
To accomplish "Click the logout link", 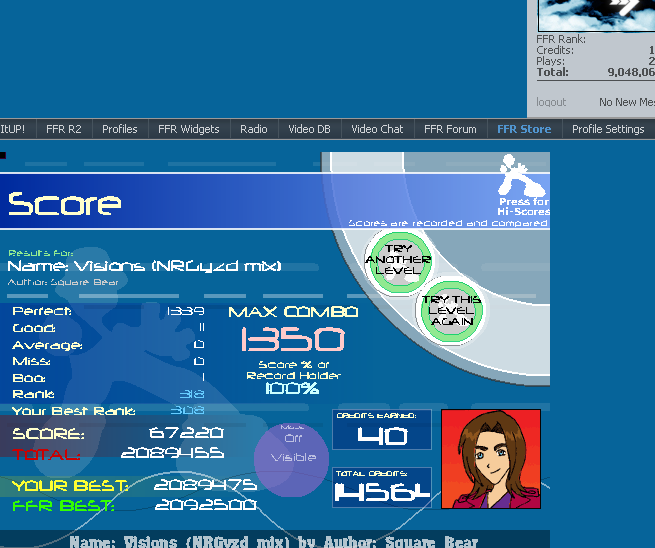I will coord(551,102).
